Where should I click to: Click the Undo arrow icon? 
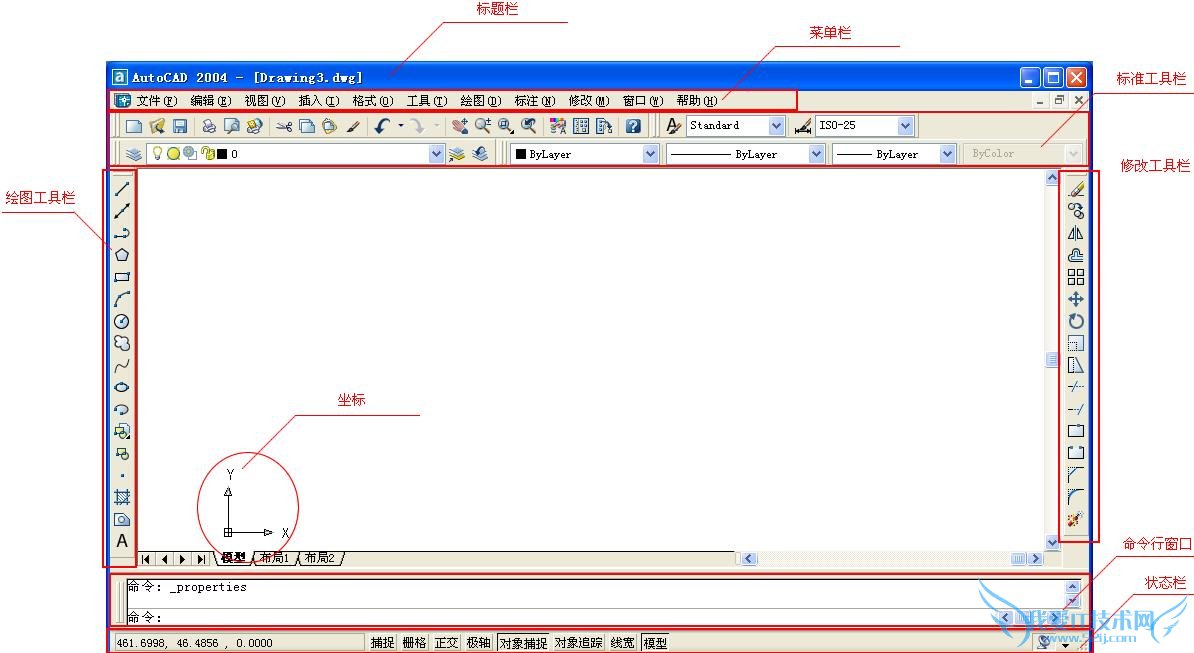(382, 126)
